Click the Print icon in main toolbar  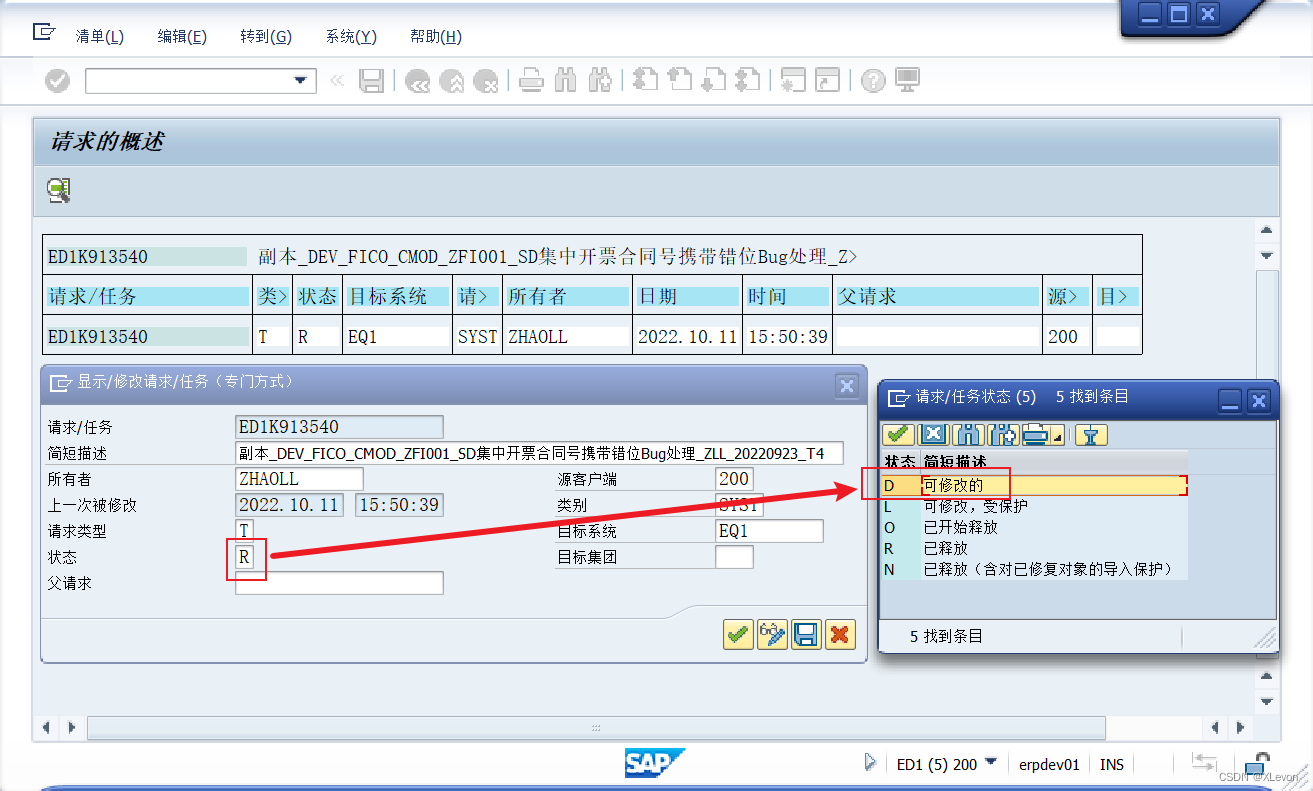point(531,81)
